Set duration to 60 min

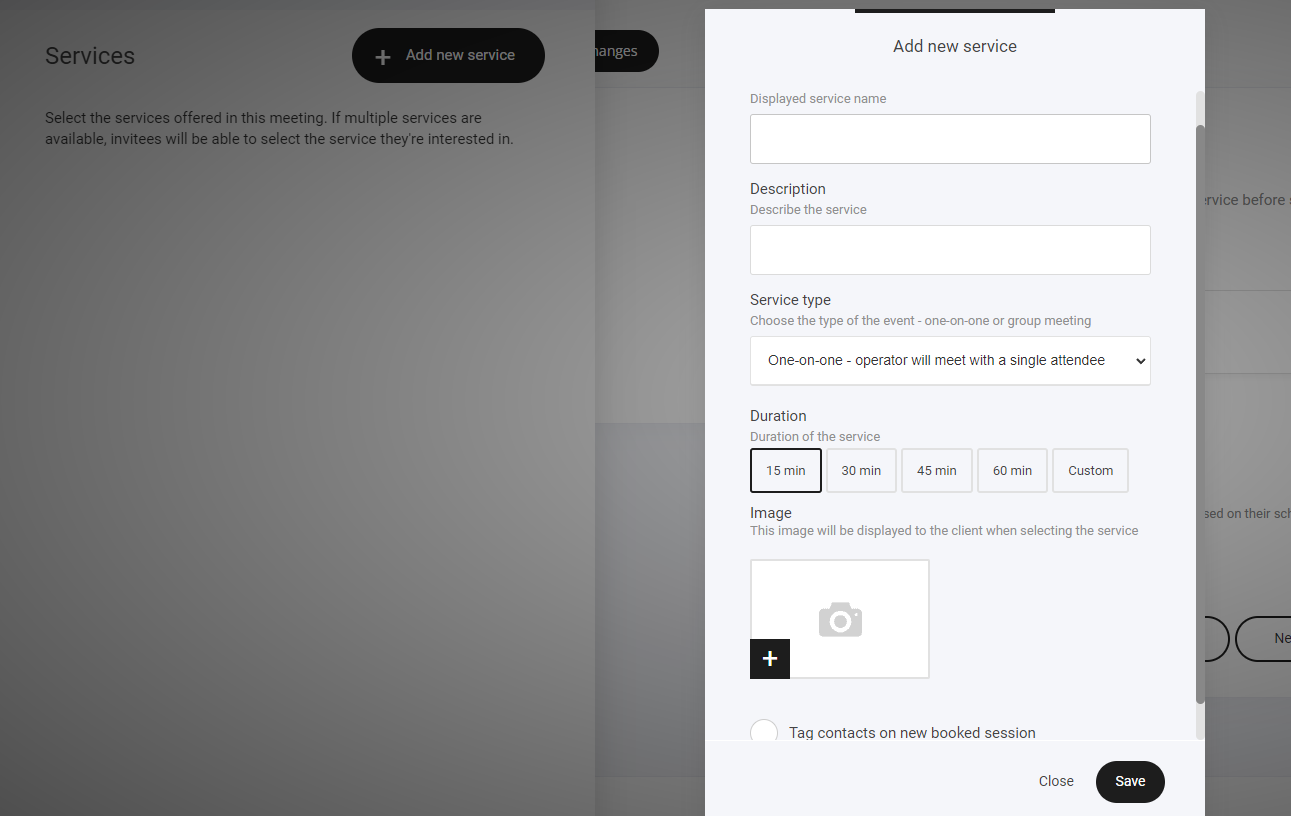(1012, 471)
